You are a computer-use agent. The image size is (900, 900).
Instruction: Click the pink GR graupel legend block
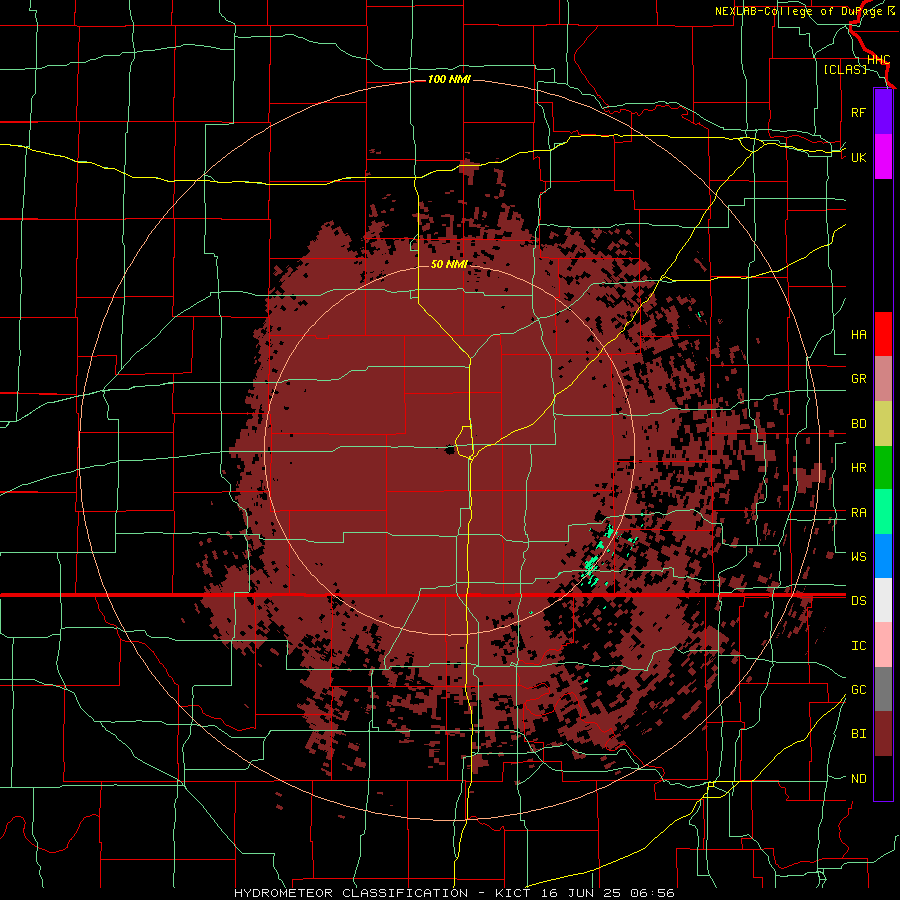click(883, 379)
